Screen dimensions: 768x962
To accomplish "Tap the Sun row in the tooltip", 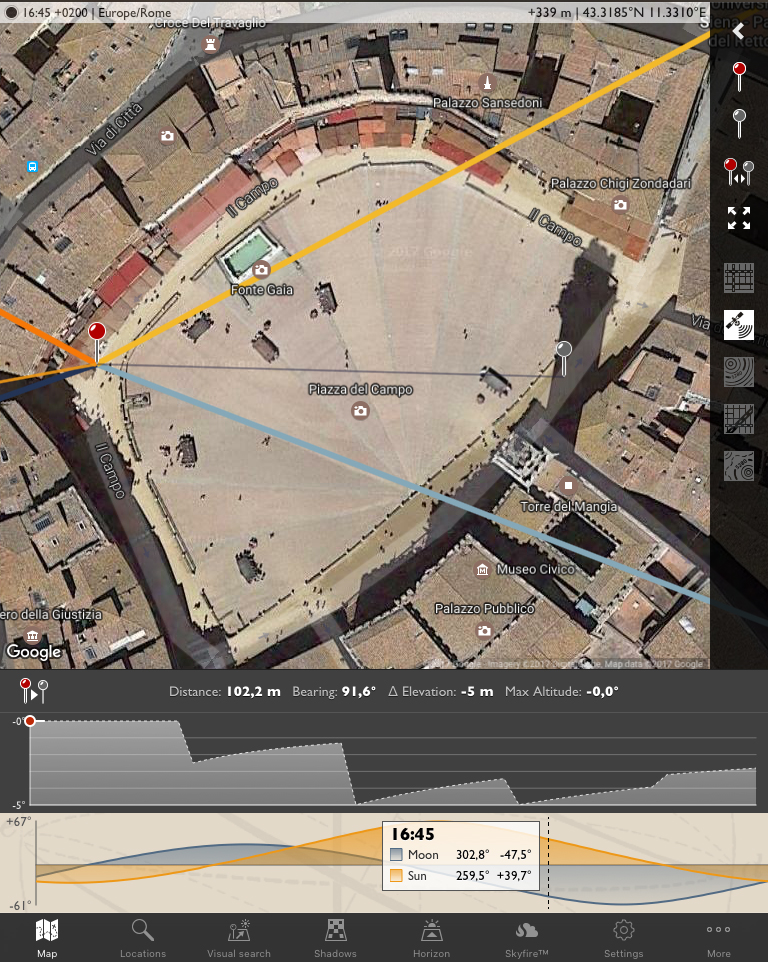I will 461,875.
